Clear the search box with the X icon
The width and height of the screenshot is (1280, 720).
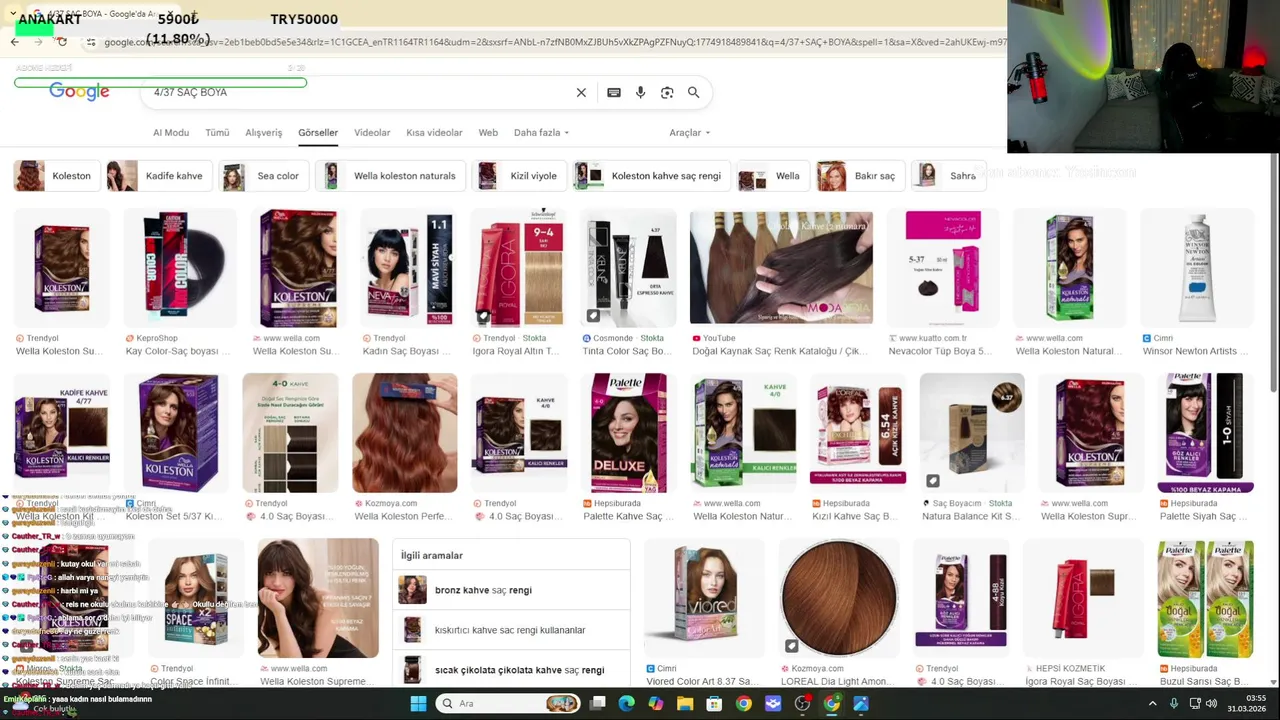point(581,92)
